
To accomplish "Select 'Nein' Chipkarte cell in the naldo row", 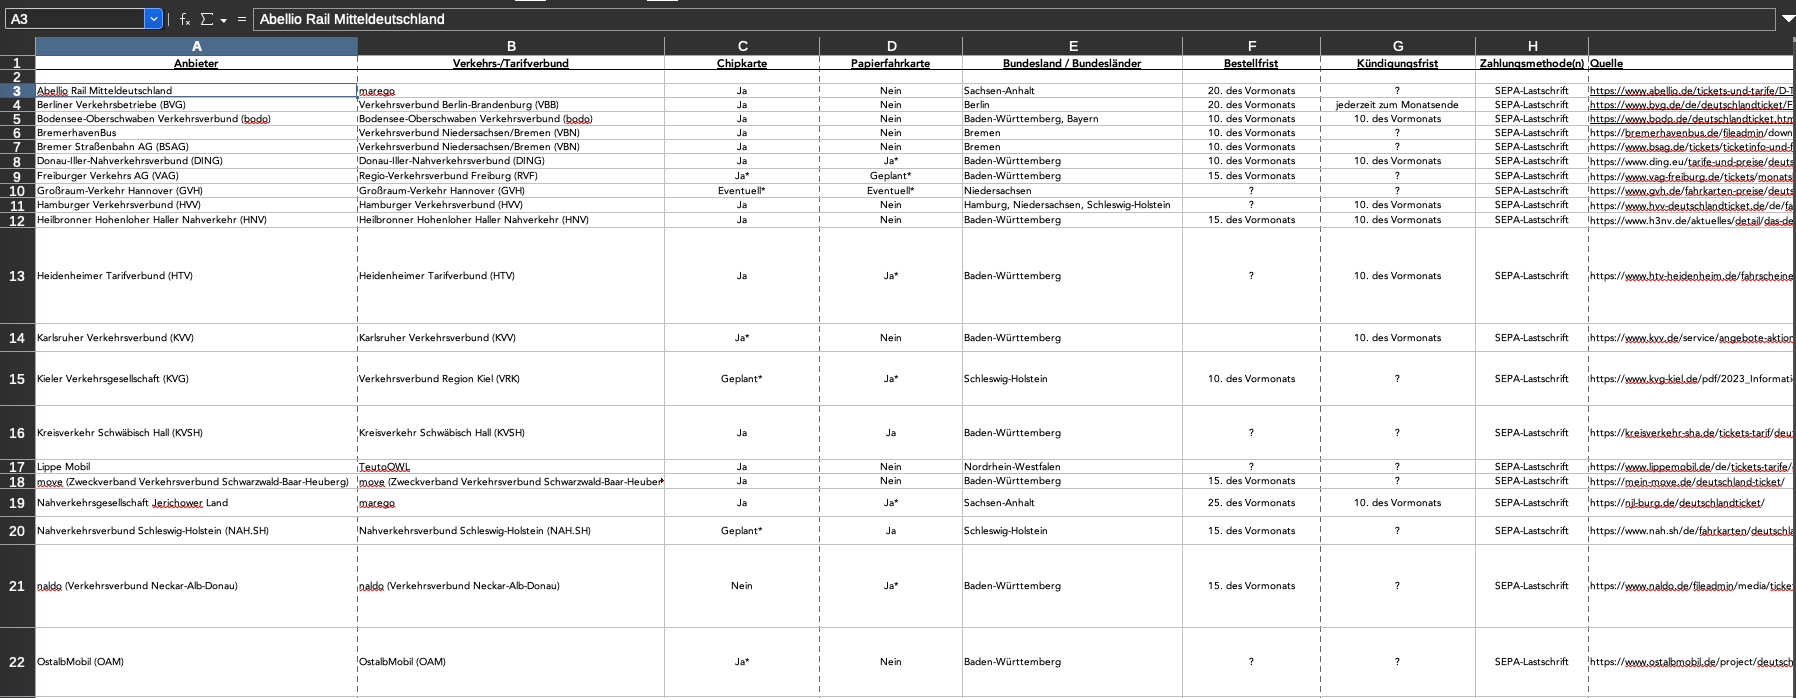I will pyautogui.click(x=742, y=586).
